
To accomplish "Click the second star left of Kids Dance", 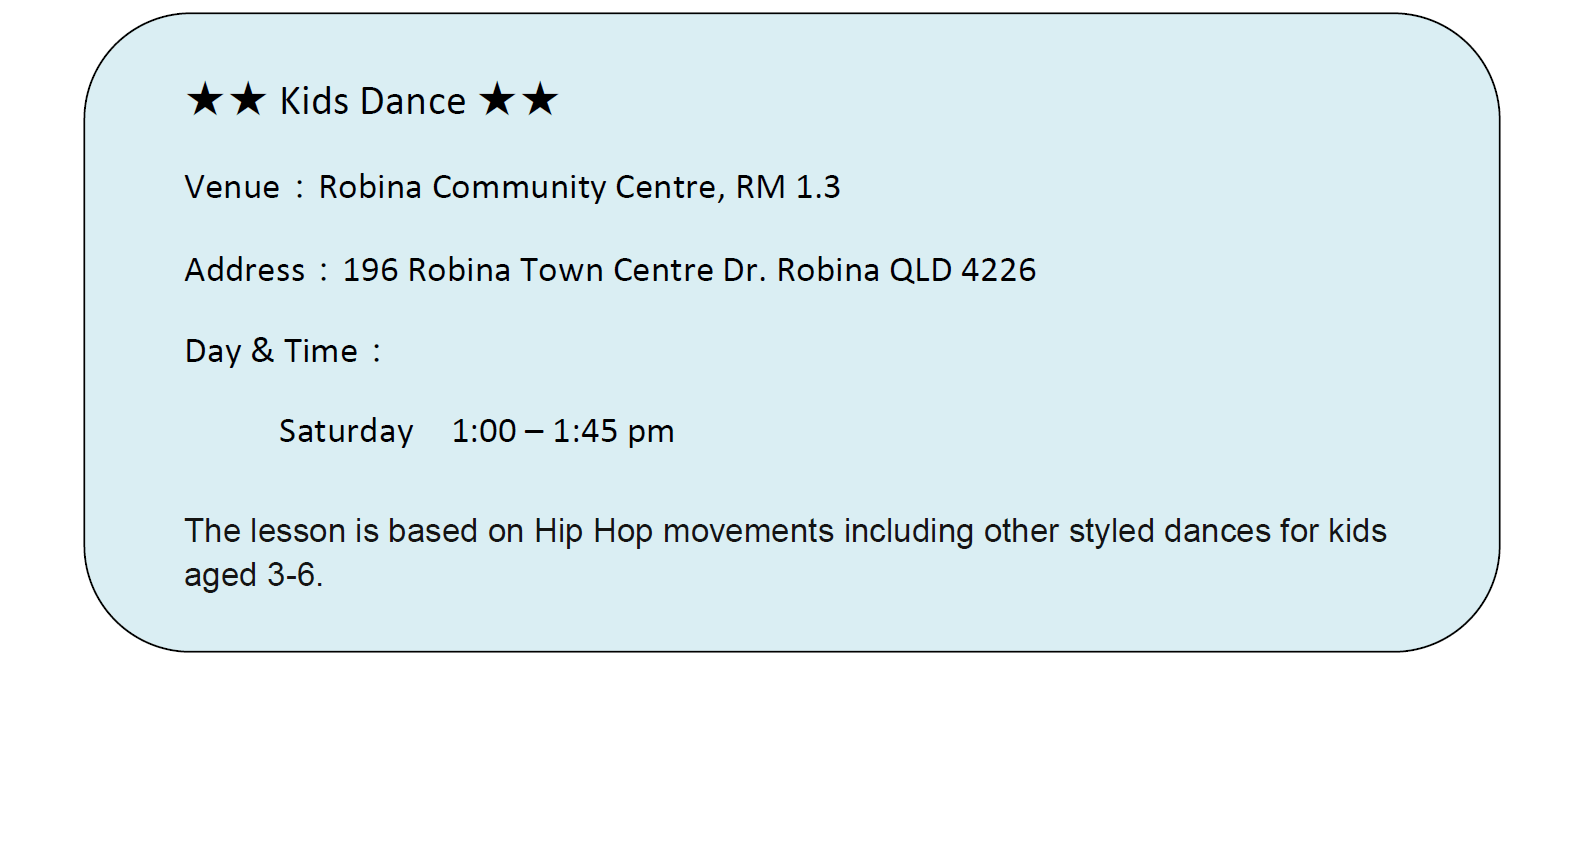I will 248,100.
